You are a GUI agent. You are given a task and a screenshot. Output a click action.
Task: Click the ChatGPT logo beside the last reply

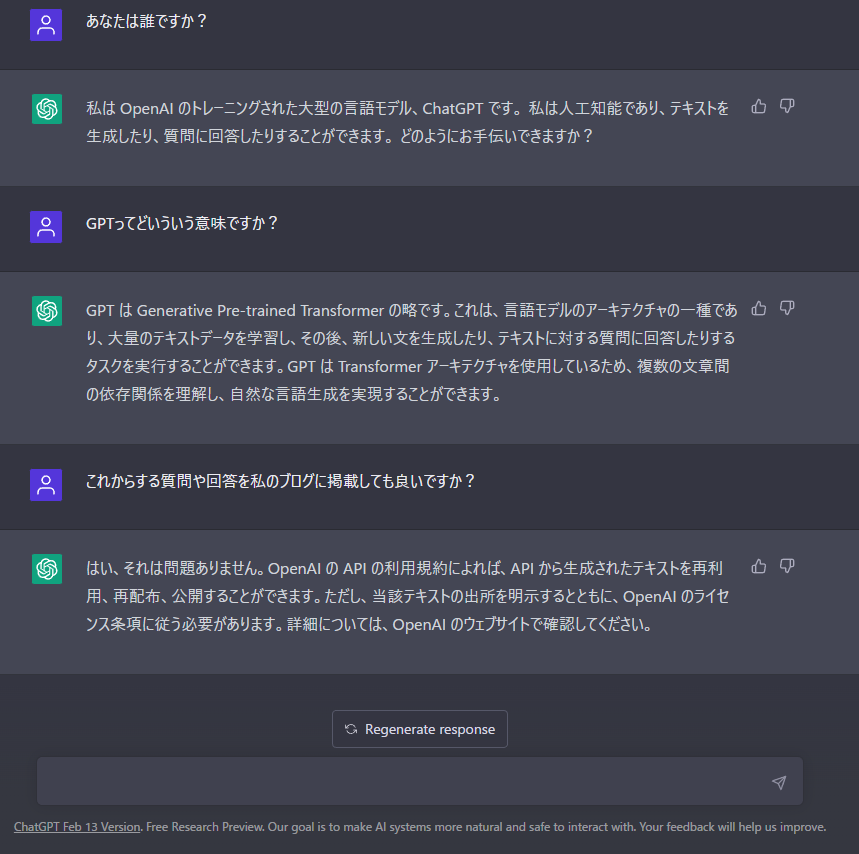[x=46, y=569]
